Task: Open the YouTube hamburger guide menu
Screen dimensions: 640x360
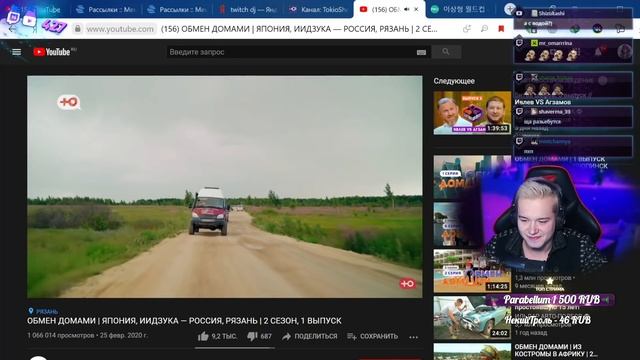Action: click(16, 52)
